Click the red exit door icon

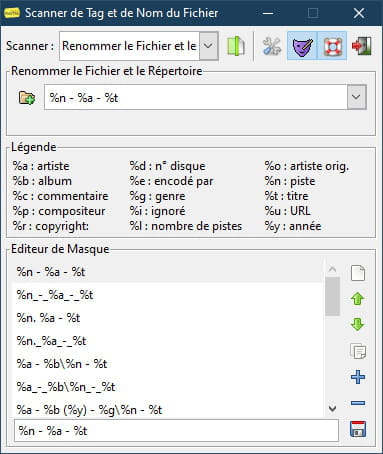click(362, 46)
